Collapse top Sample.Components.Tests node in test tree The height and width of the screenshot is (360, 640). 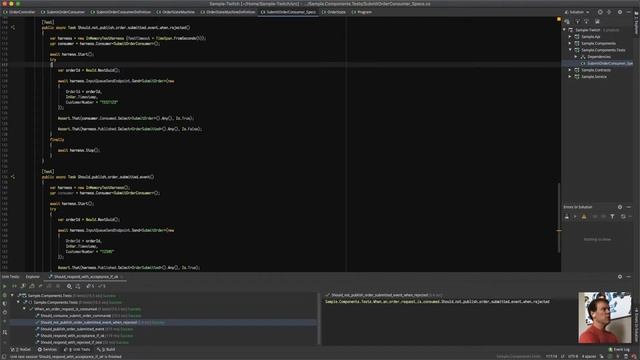tap(12, 296)
